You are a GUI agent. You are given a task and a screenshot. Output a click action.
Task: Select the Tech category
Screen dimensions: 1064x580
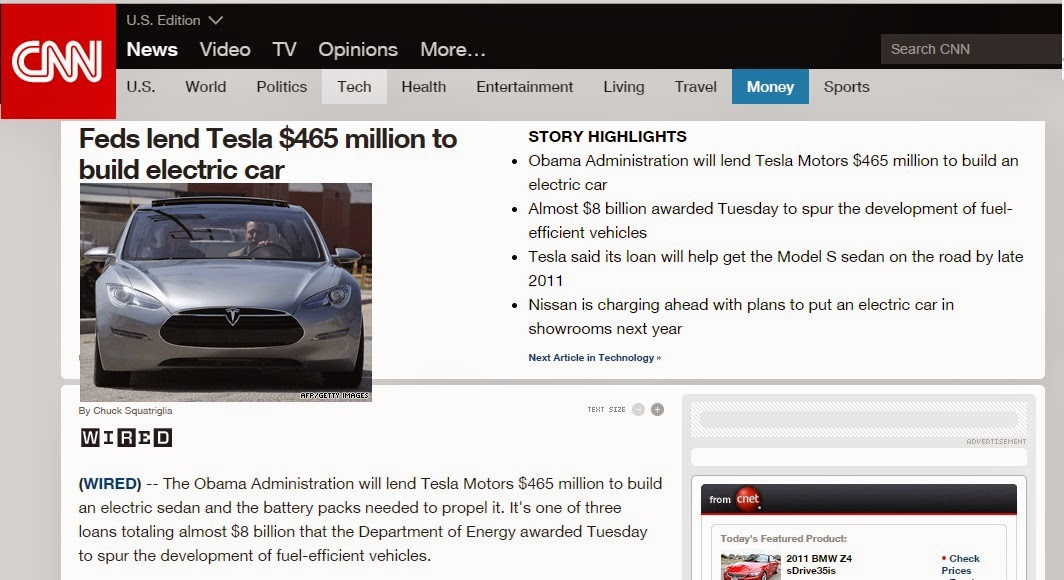coord(354,87)
